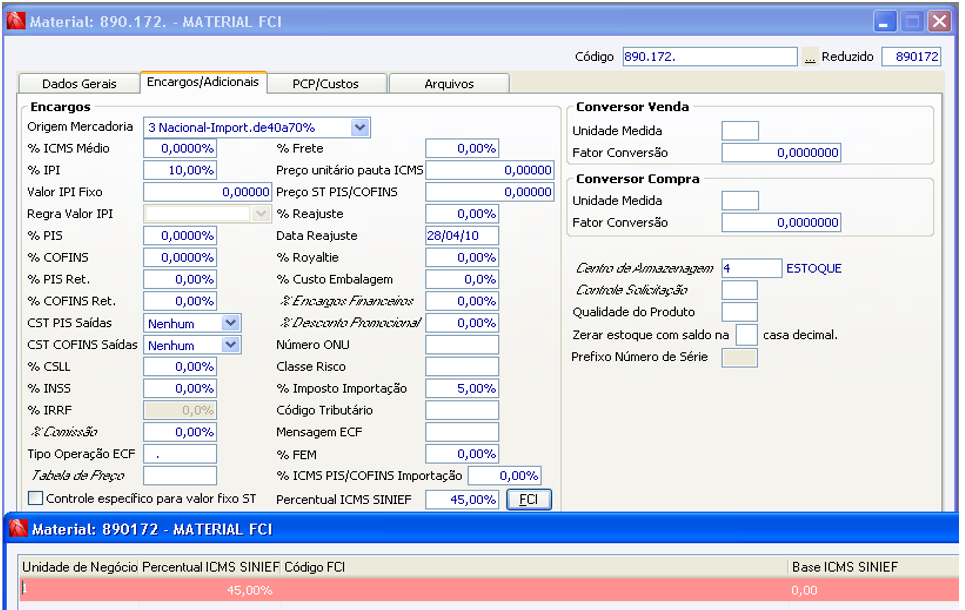Screen dimensions: 965x610
Task: Click the app icon in Material 890.172. title bar
Action: click(x=16, y=21)
